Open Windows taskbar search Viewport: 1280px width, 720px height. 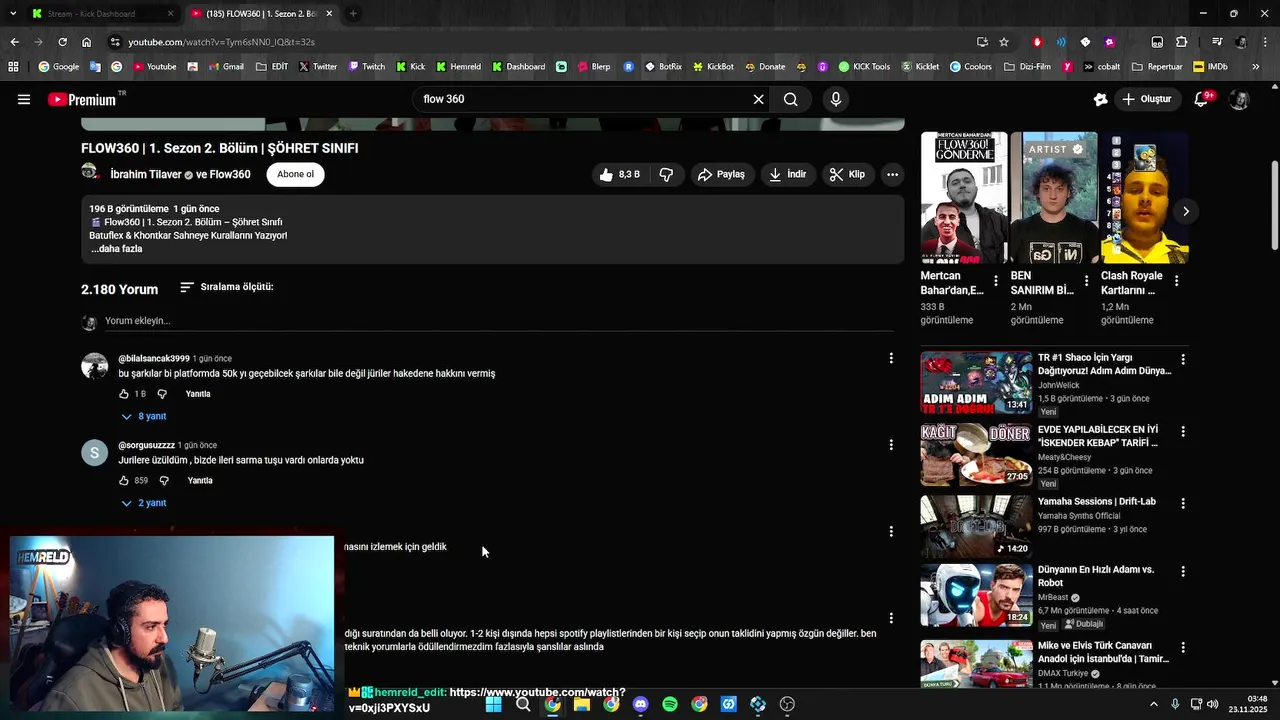[523, 704]
